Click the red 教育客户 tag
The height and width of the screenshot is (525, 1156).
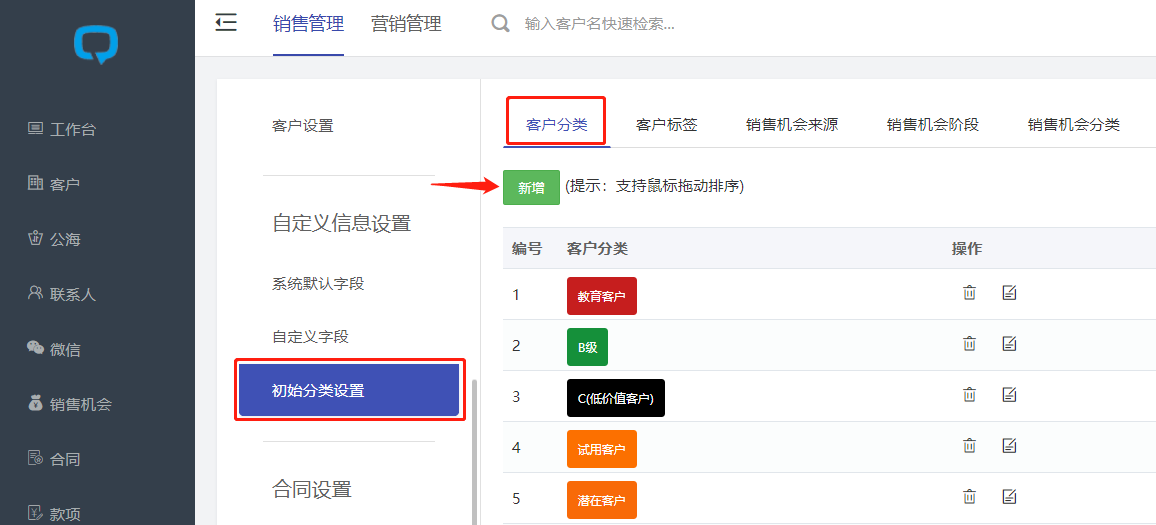click(602, 296)
